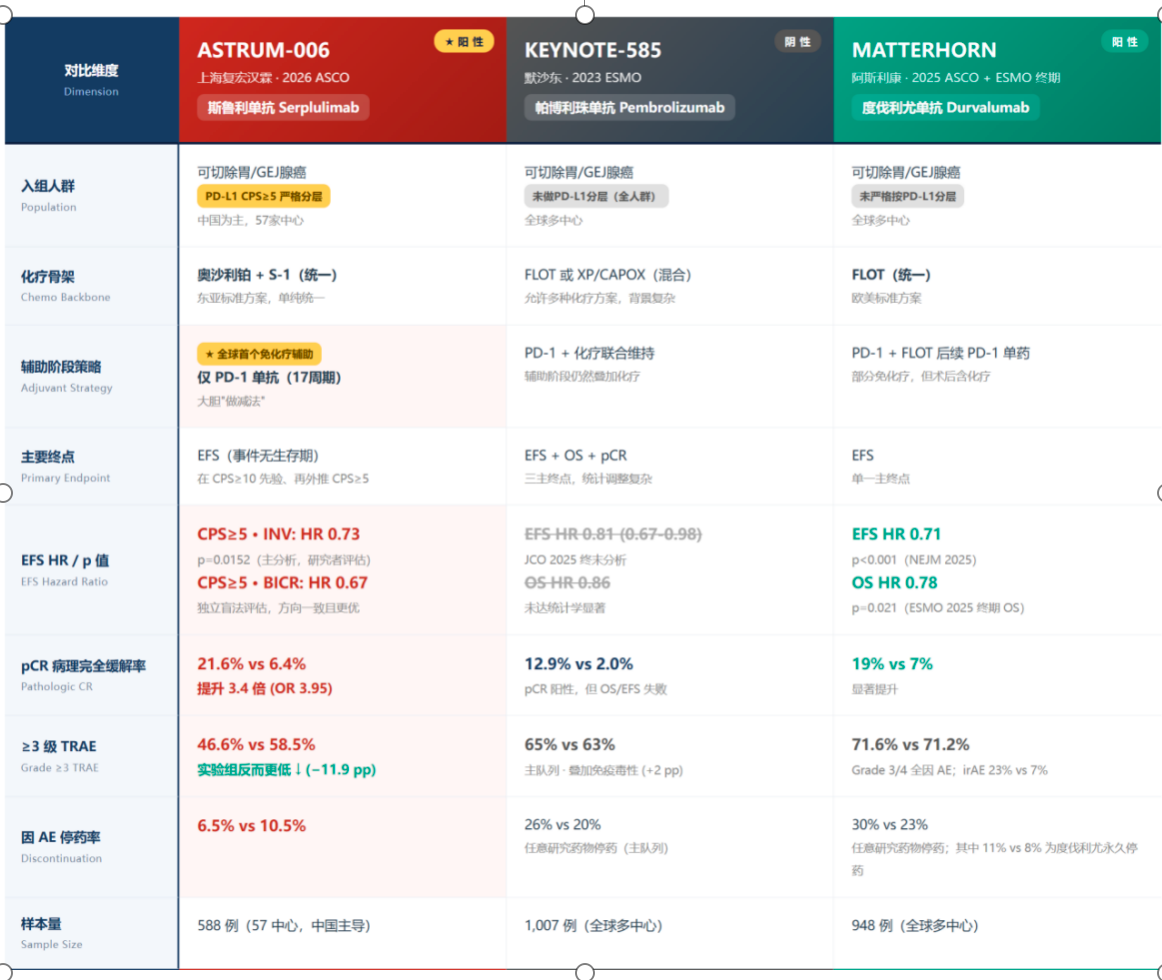The height and width of the screenshot is (980, 1162).
Task: Click the 样本量 Sample Size row label
Action: [x=51, y=933]
